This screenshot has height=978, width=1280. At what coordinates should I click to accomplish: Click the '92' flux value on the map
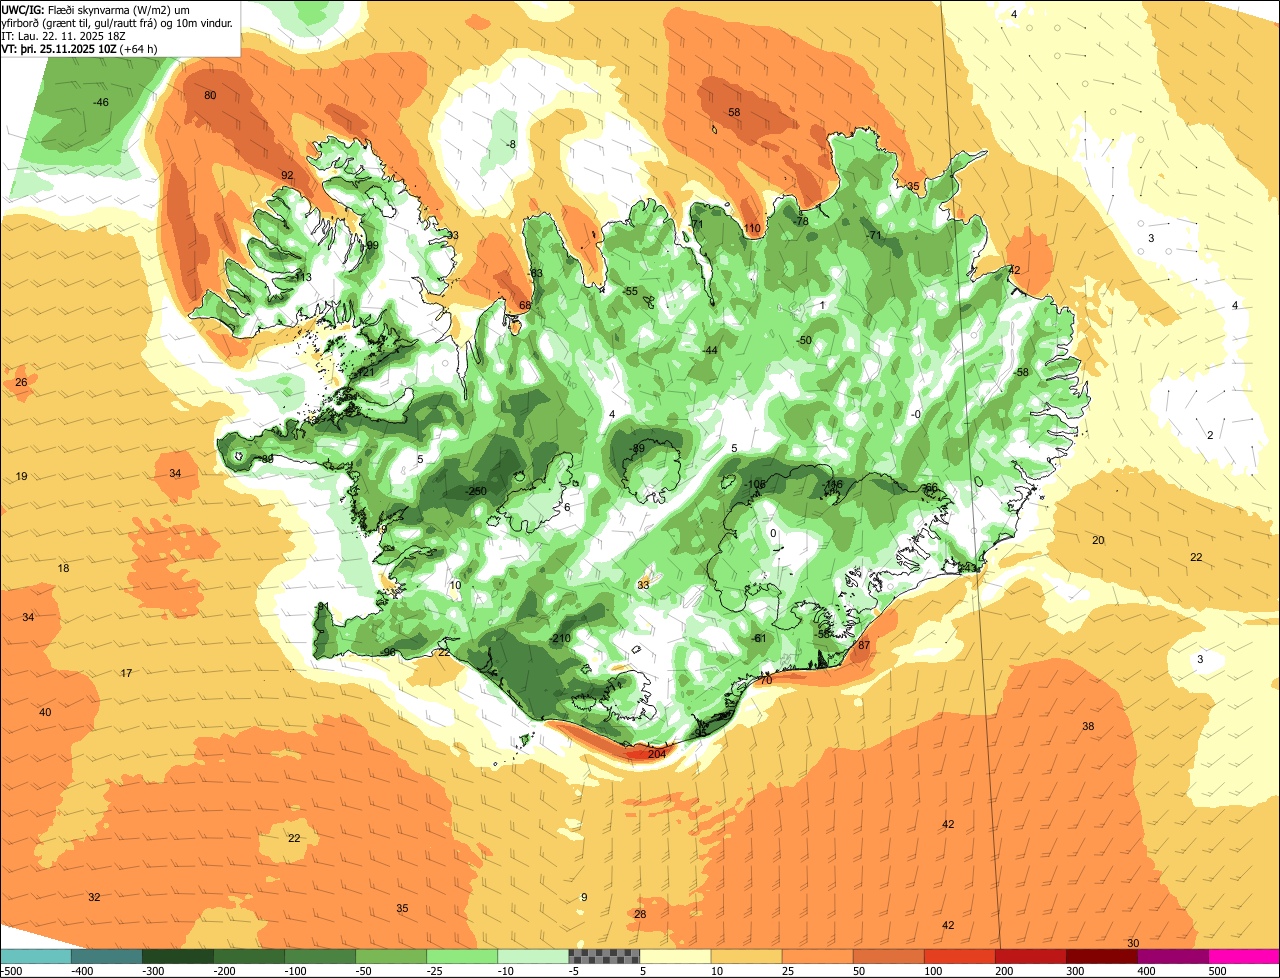pos(287,176)
